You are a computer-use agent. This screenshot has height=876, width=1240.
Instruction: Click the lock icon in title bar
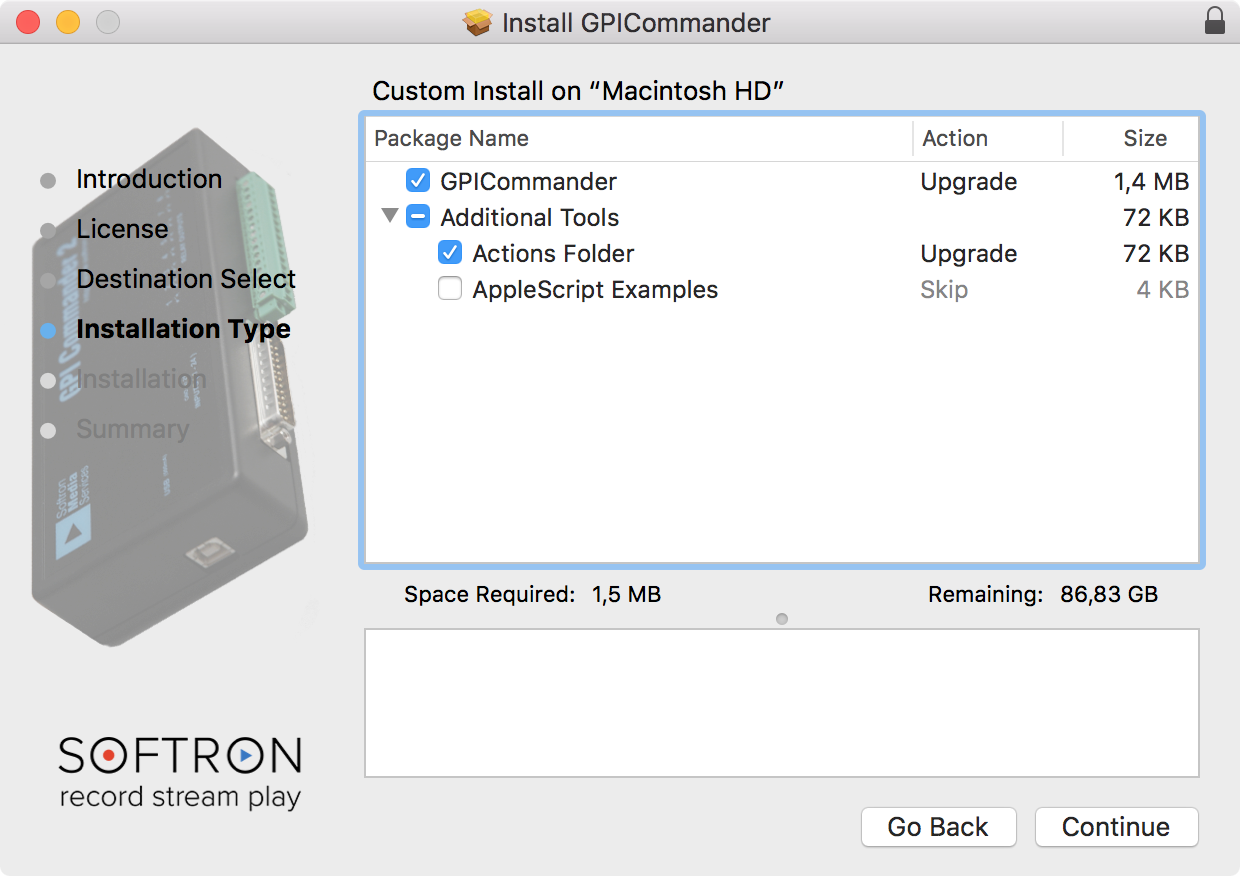1215,21
